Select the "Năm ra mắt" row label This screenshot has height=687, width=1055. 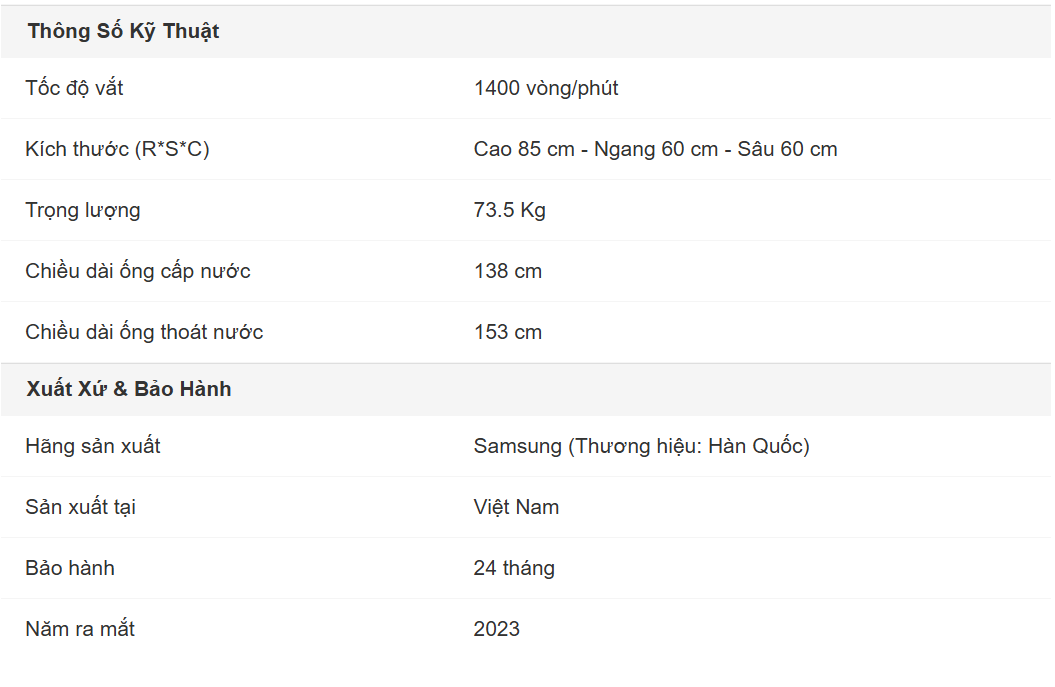tap(80, 629)
